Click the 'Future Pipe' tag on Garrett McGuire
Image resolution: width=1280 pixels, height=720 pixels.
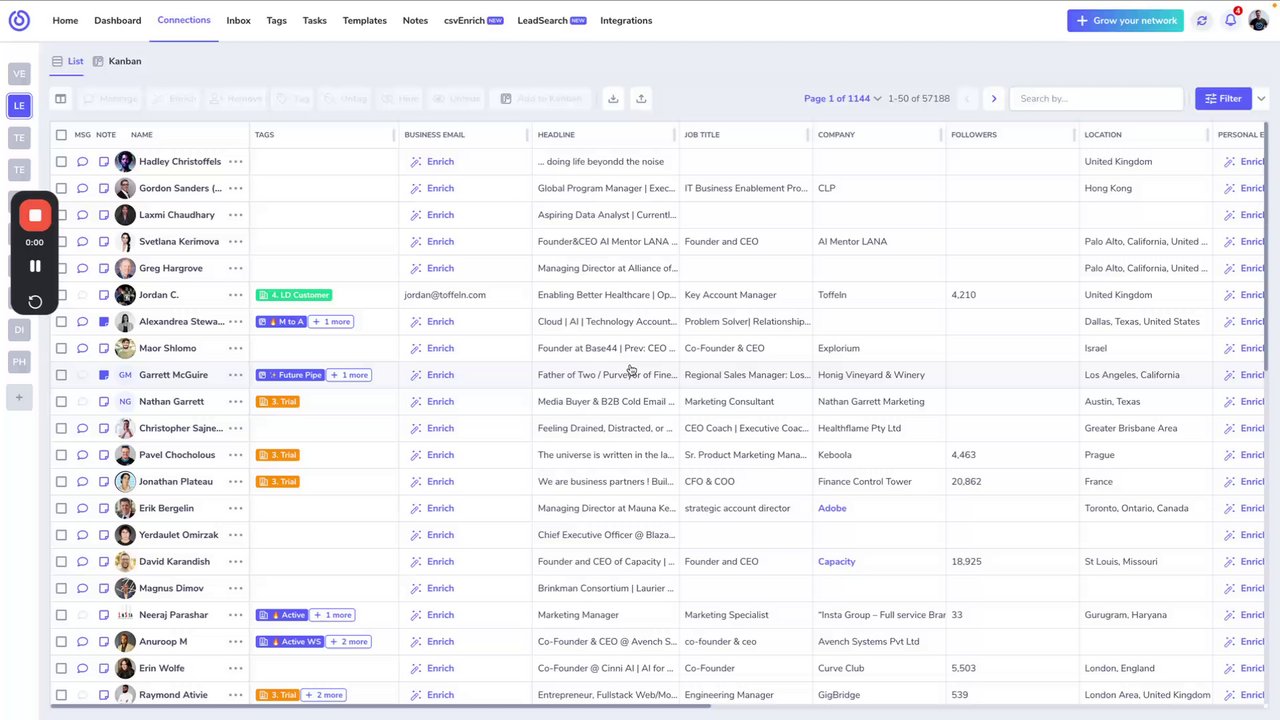pos(290,375)
